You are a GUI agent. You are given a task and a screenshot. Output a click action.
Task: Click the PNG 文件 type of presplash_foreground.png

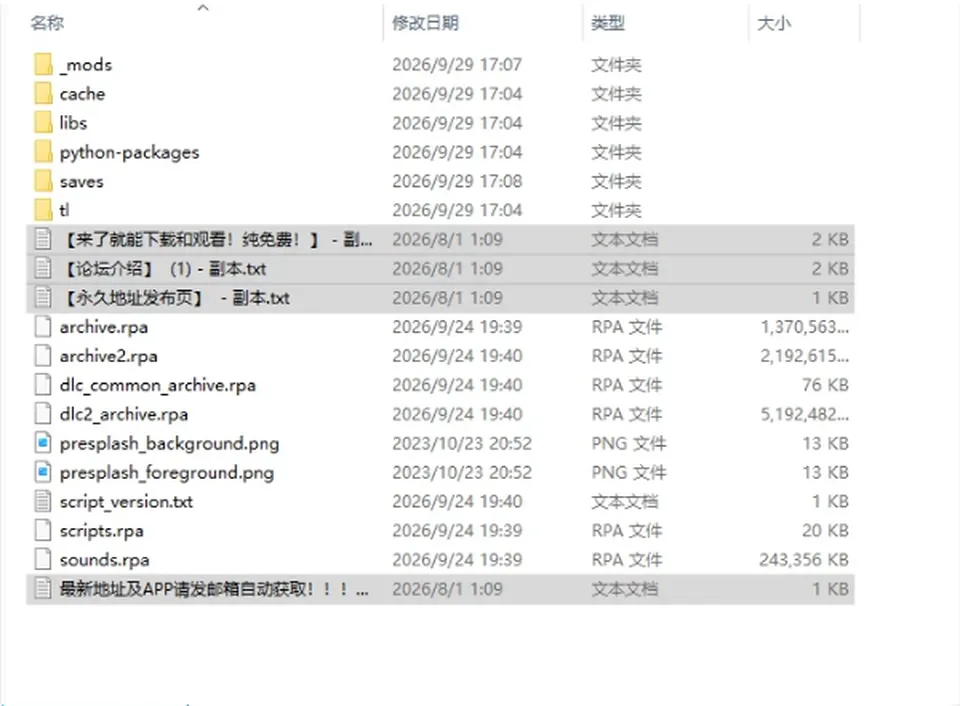point(629,473)
